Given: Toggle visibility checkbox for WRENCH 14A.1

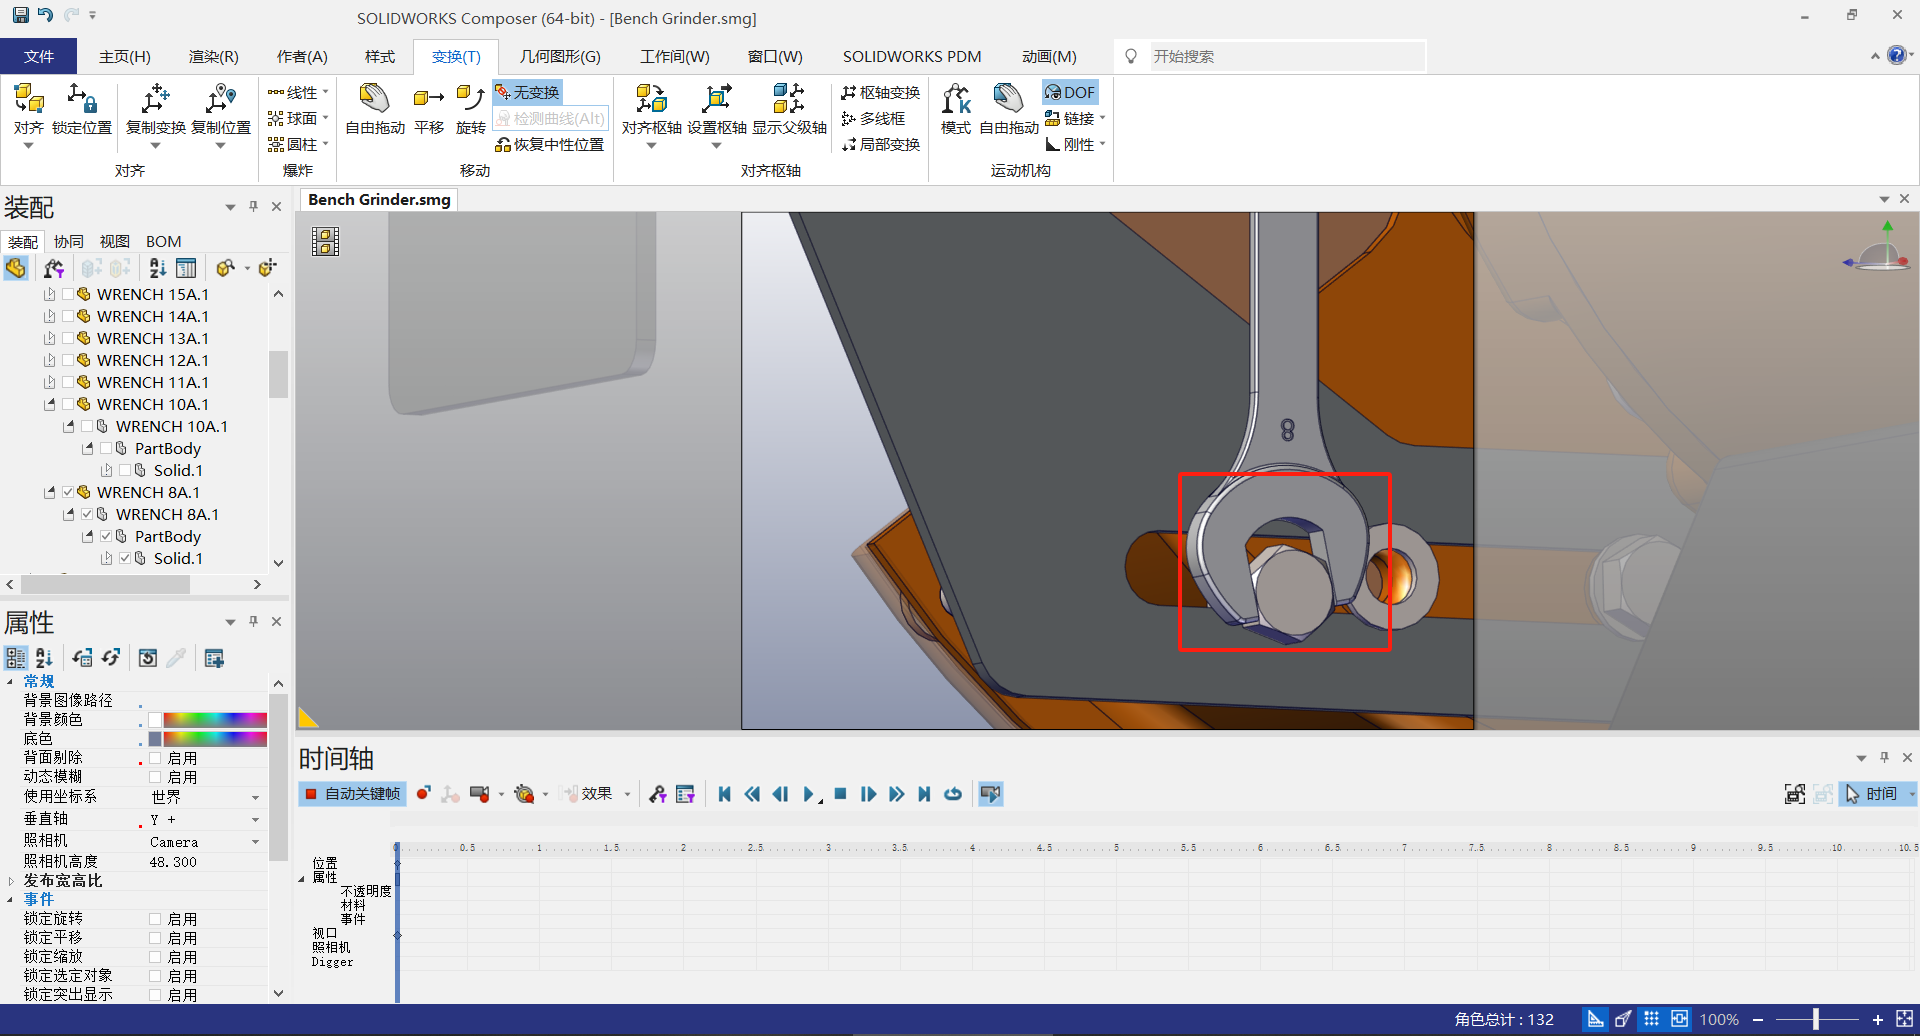Looking at the screenshot, I should [68, 316].
